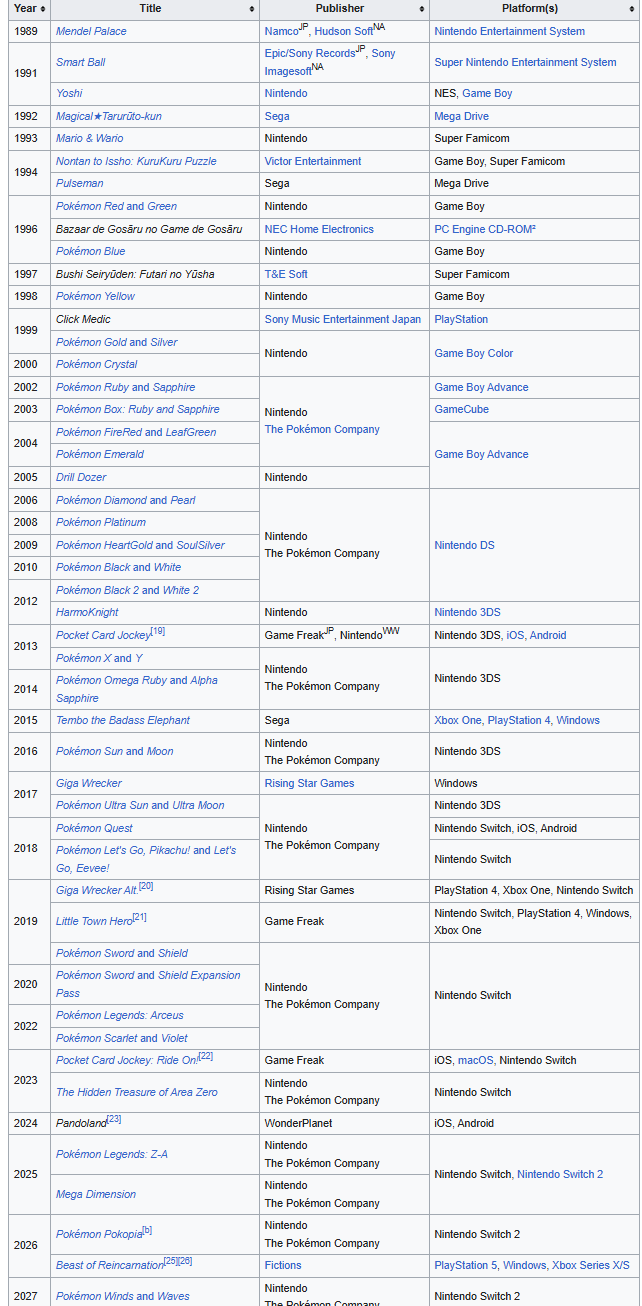Click iOS link in Pocket Card Jockey row

515,635
